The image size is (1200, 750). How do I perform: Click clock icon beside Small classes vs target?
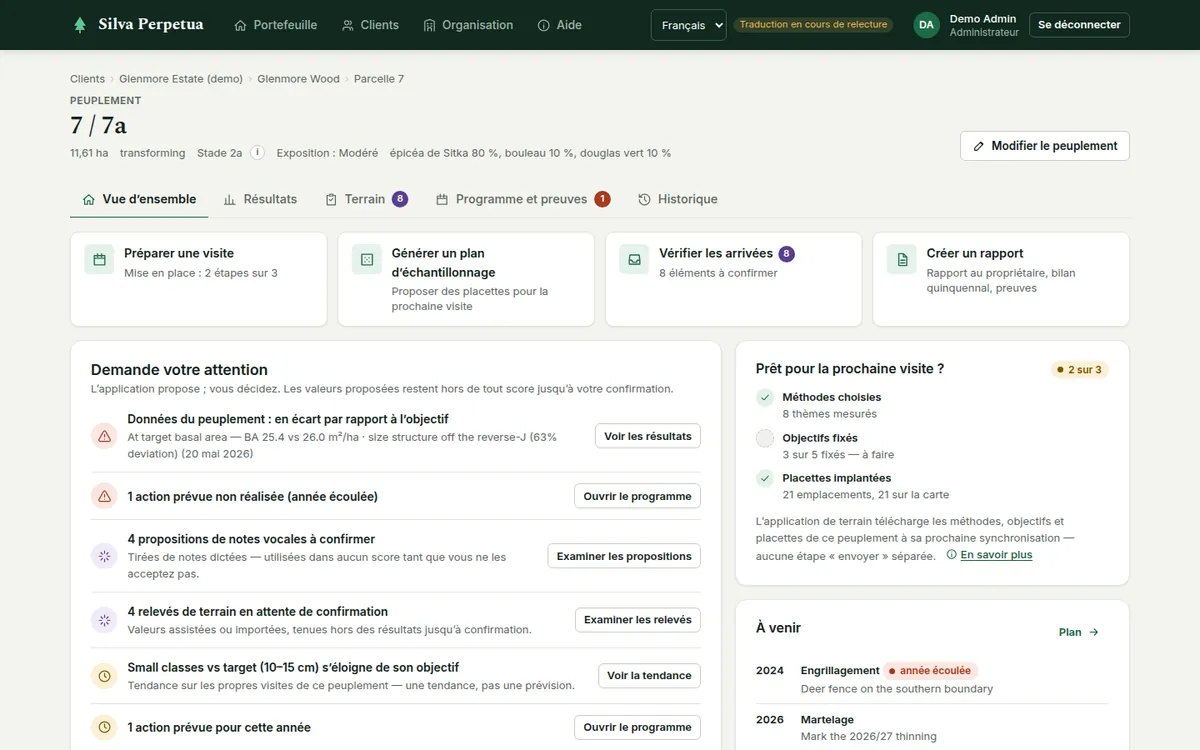click(x=104, y=676)
